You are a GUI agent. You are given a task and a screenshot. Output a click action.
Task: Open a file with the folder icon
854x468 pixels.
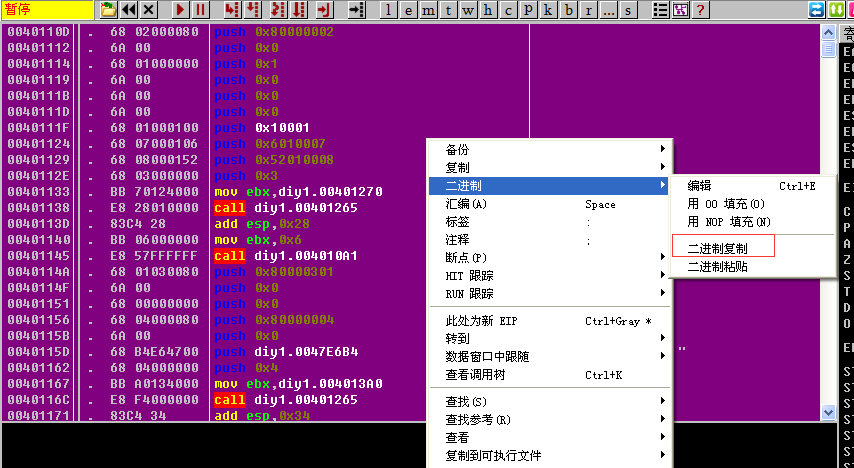coord(109,9)
